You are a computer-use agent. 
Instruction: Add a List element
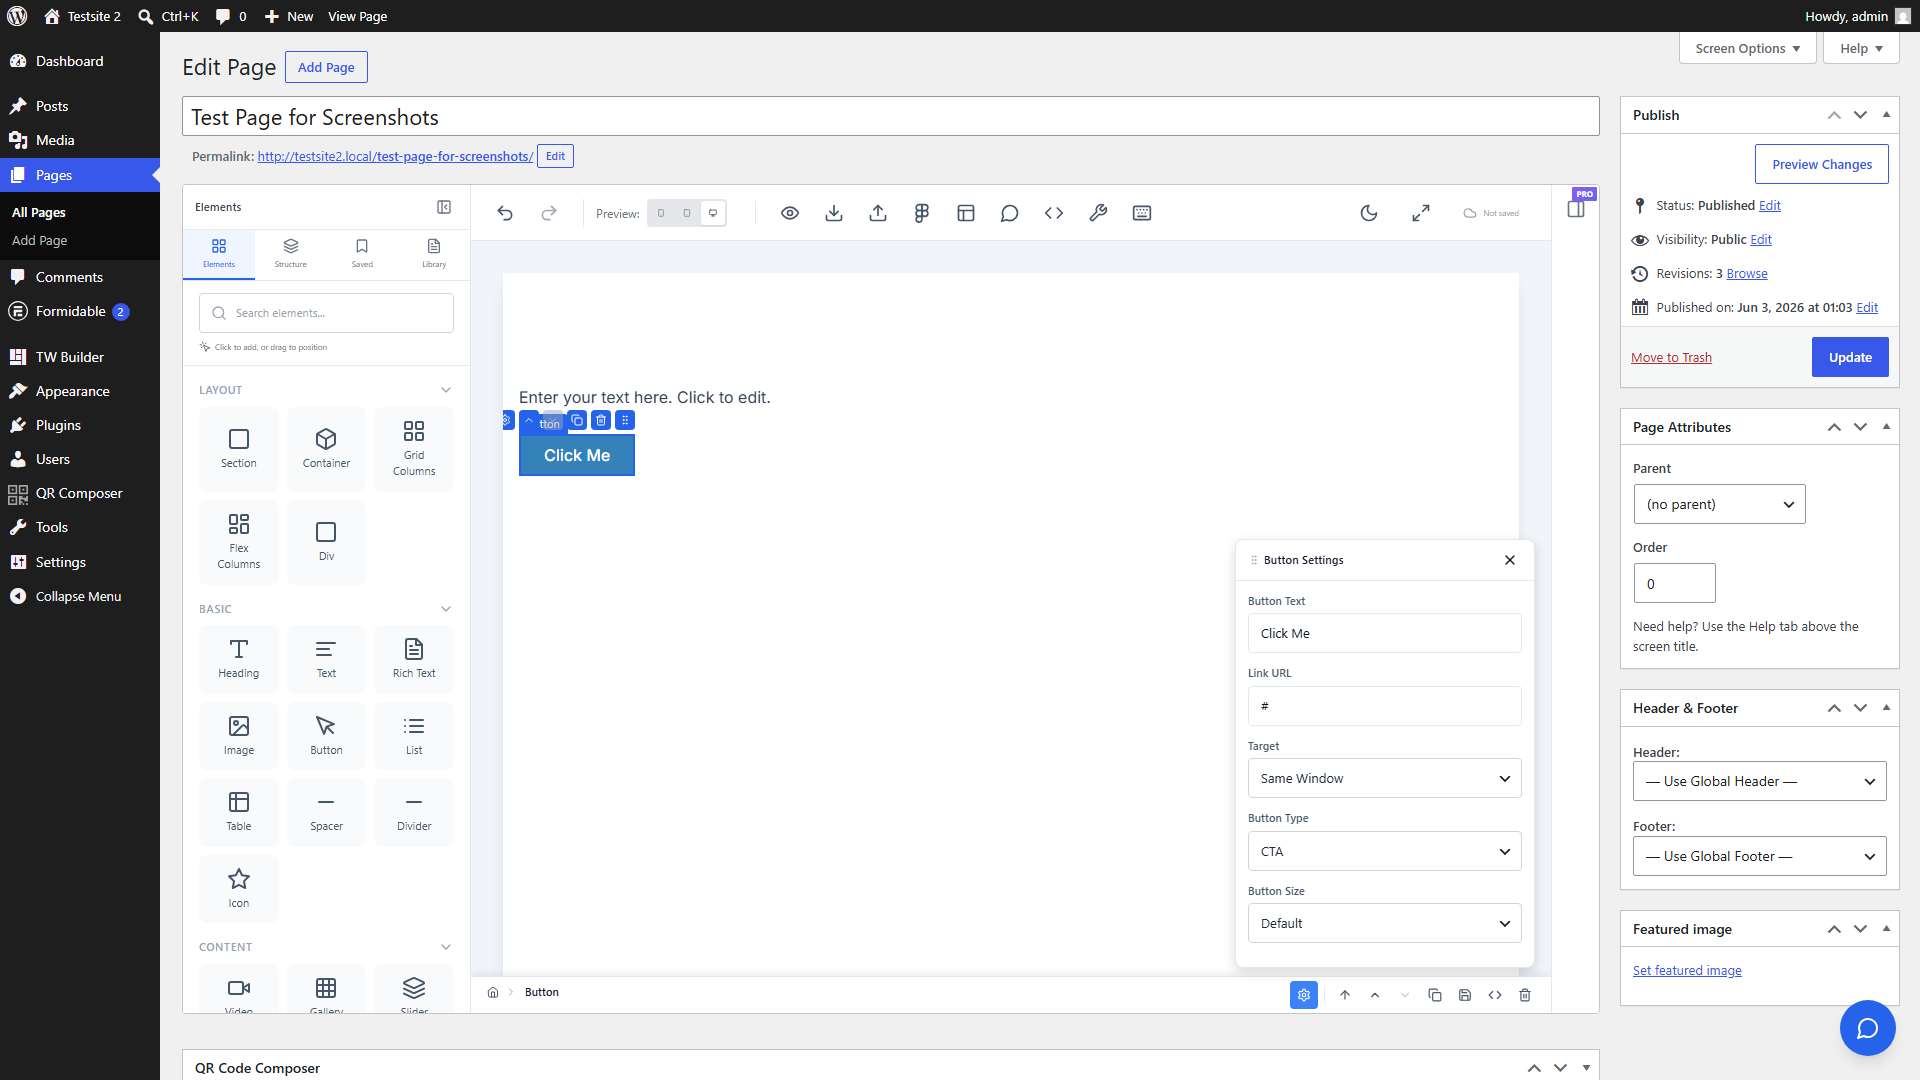[414, 736]
